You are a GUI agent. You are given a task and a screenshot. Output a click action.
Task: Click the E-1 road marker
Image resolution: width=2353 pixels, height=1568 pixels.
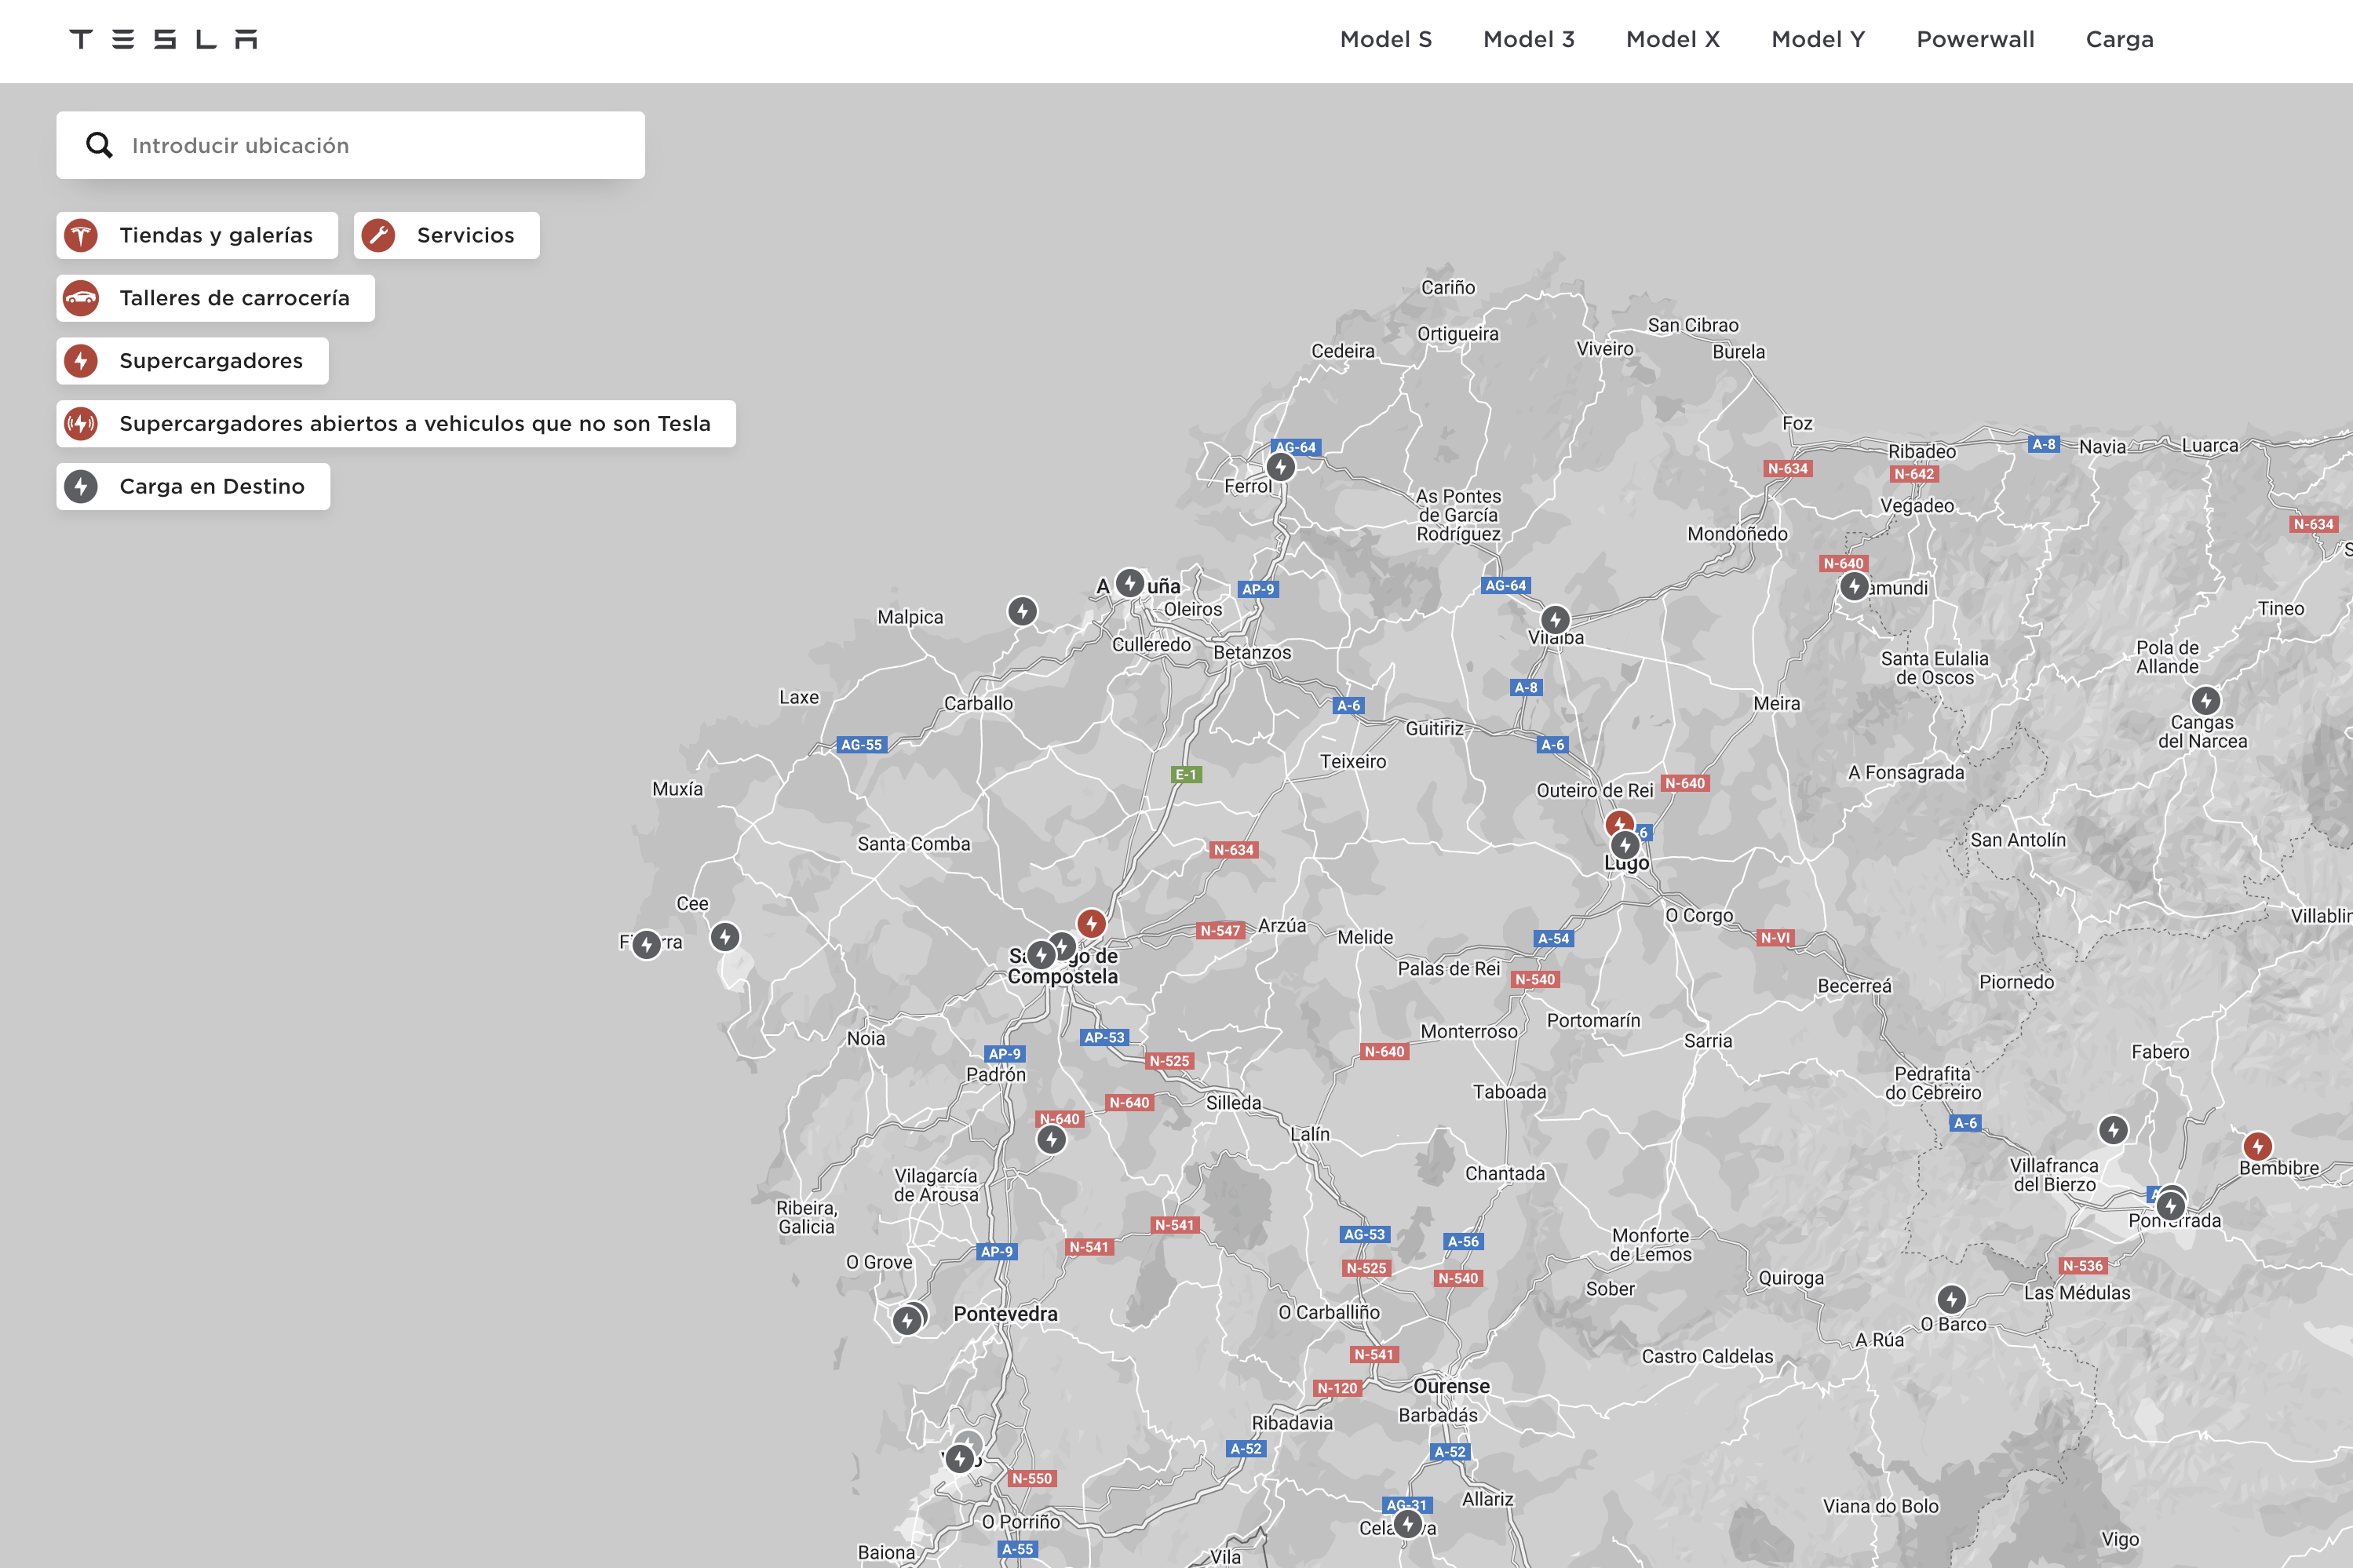[1186, 775]
